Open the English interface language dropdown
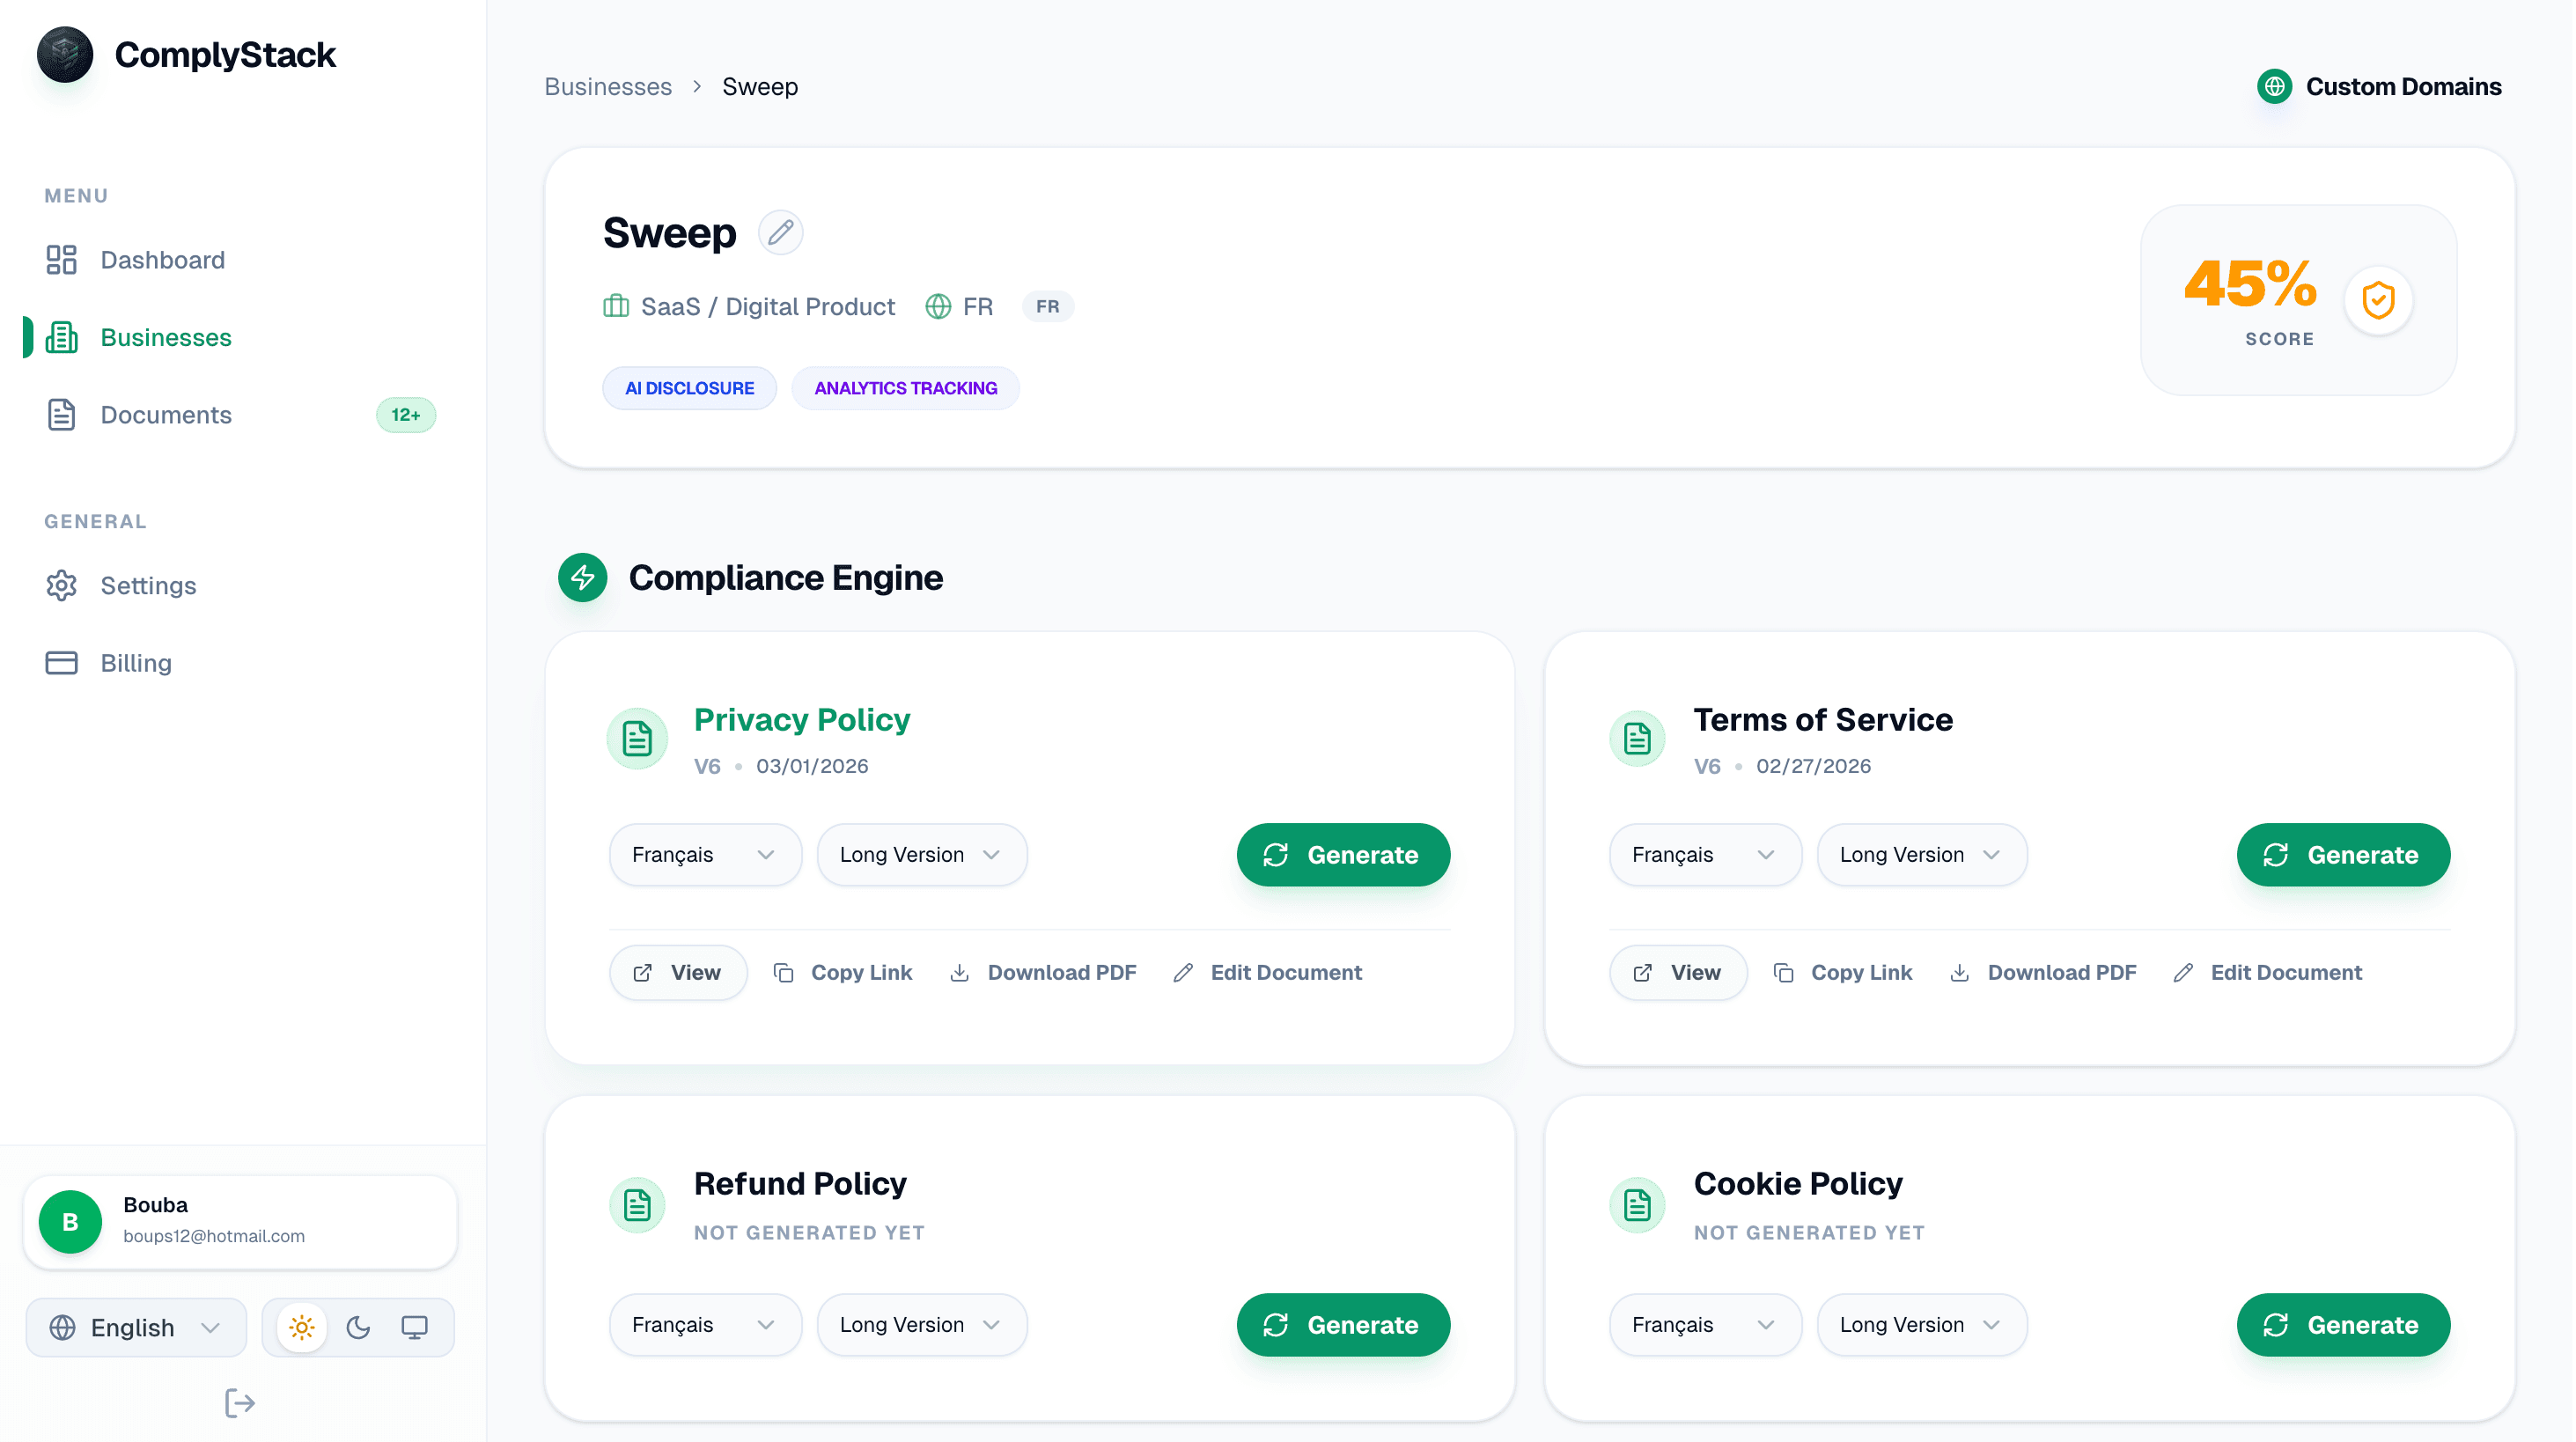This screenshot has width=2576, height=1442. click(134, 1327)
